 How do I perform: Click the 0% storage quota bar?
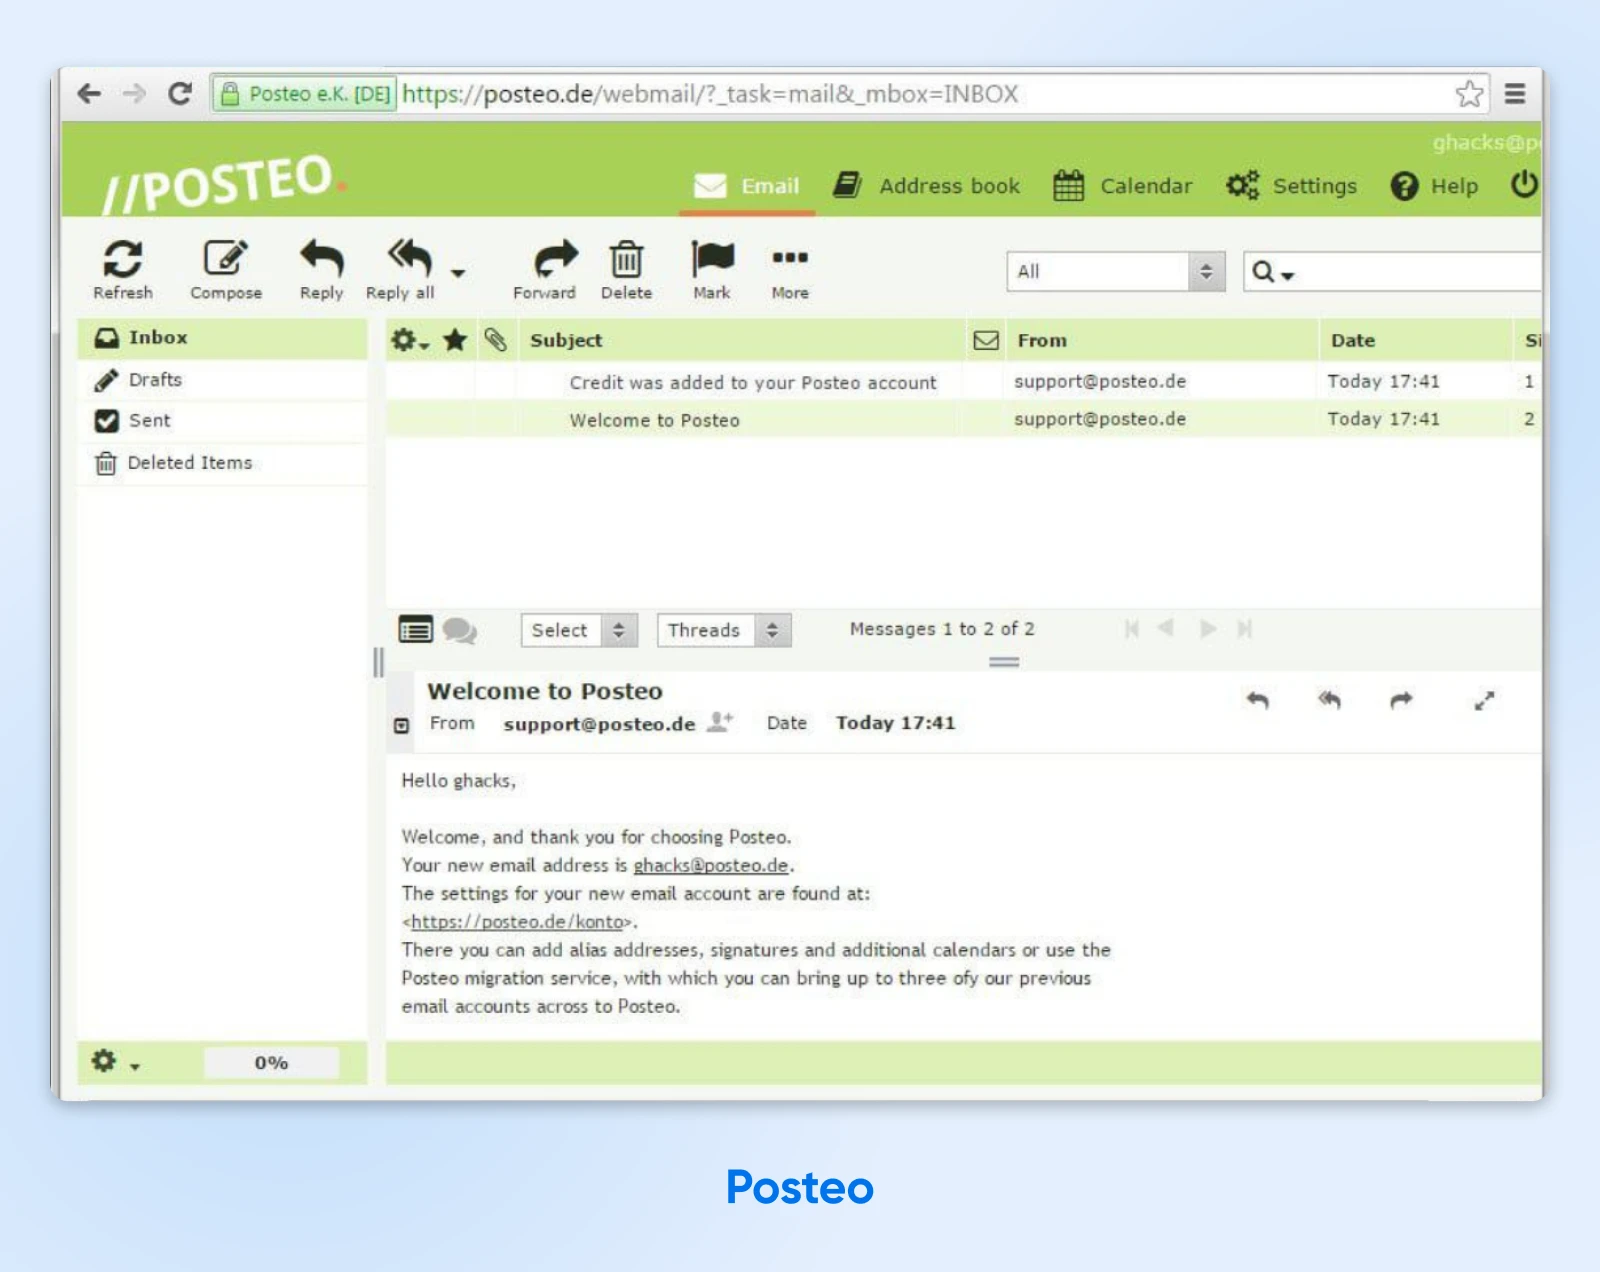271,1062
